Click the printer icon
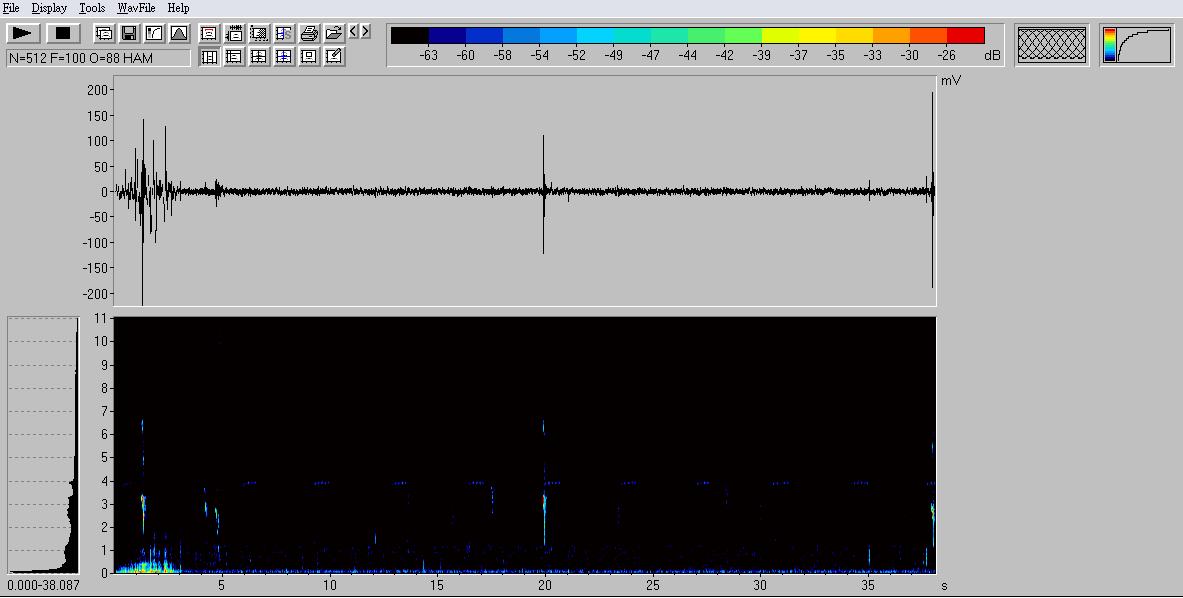The image size is (1183, 598). [309, 33]
